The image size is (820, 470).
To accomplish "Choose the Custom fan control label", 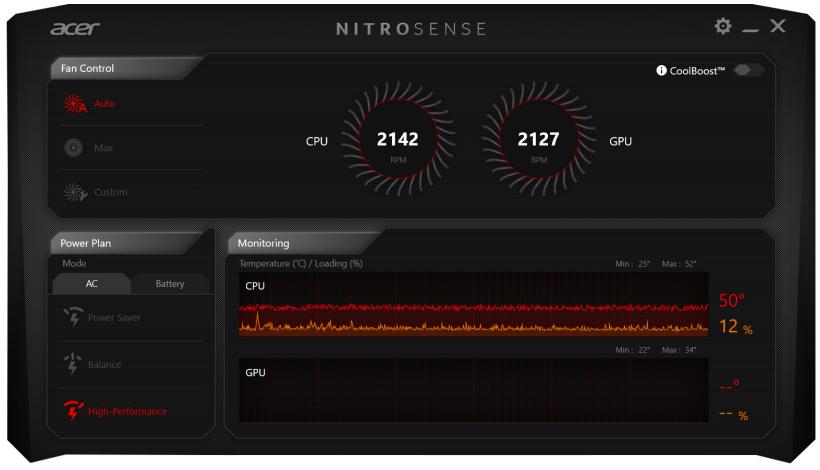I will [x=110, y=192].
